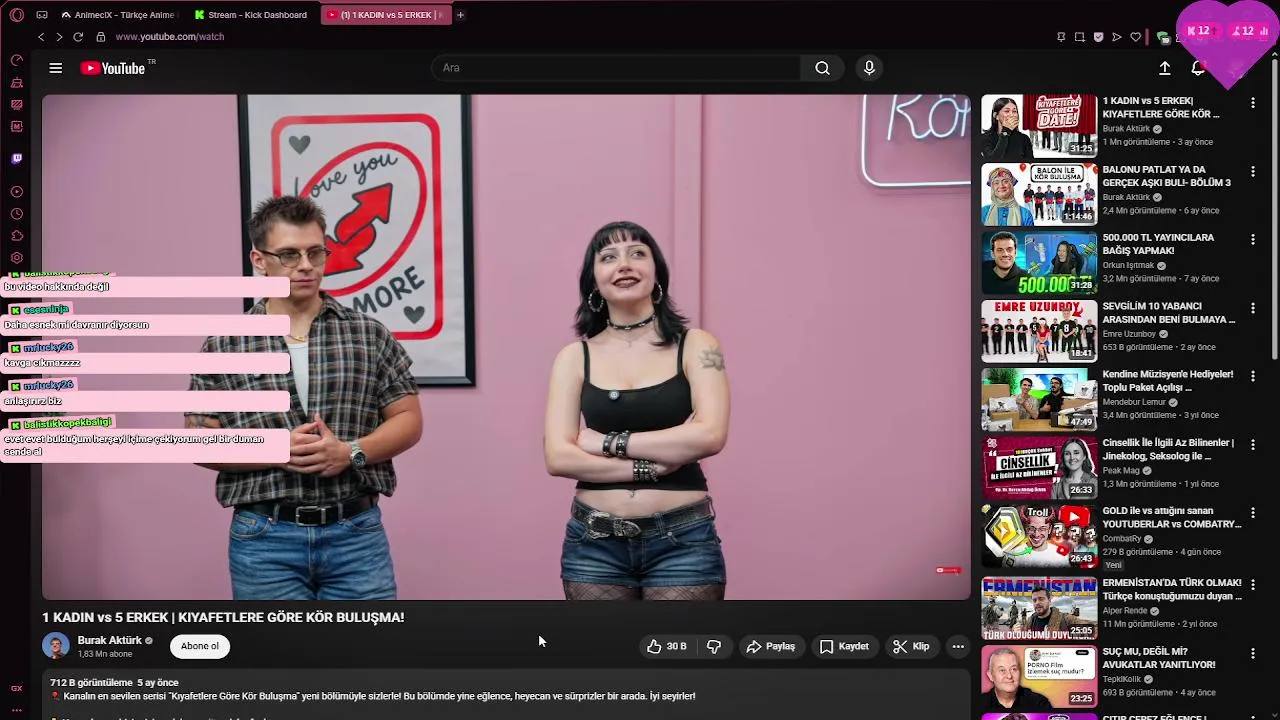Screen dimensions: 1280x720
Task: Click the send (paper plane) icon in the address bar
Action: pyautogui.click(x=1117, y=37)
